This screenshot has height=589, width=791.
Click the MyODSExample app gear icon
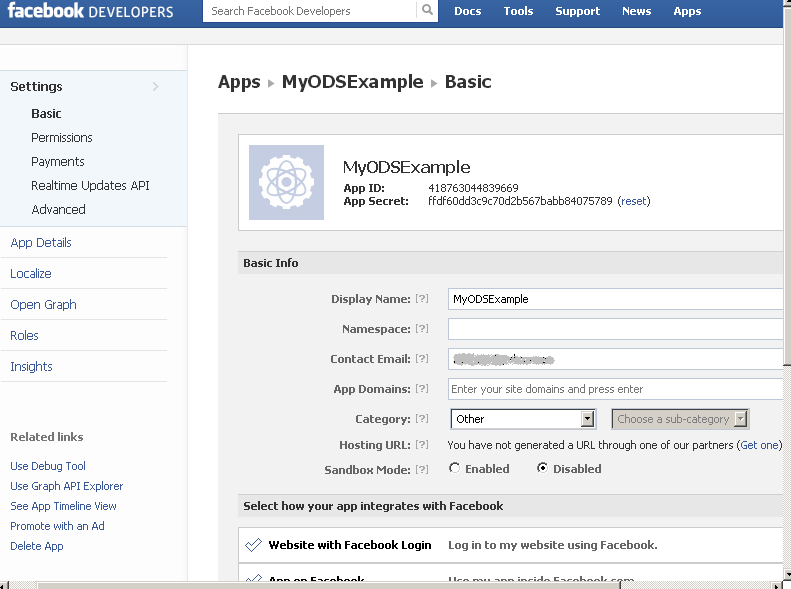coord(286,182)
